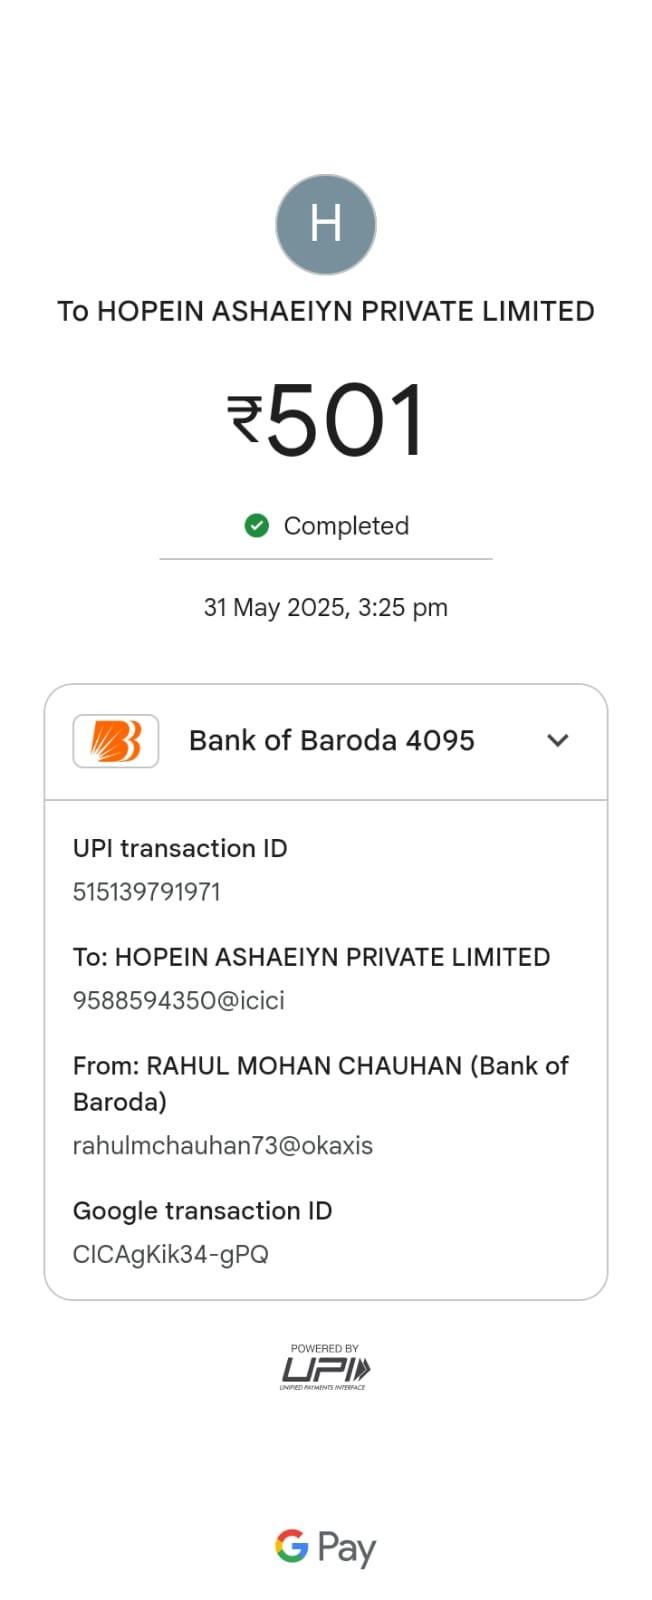Tap the round H recipient avatar
Image resolution: width=652 pixels, height=1600 pixels.
pyautogui.click(x=326, y=225)
